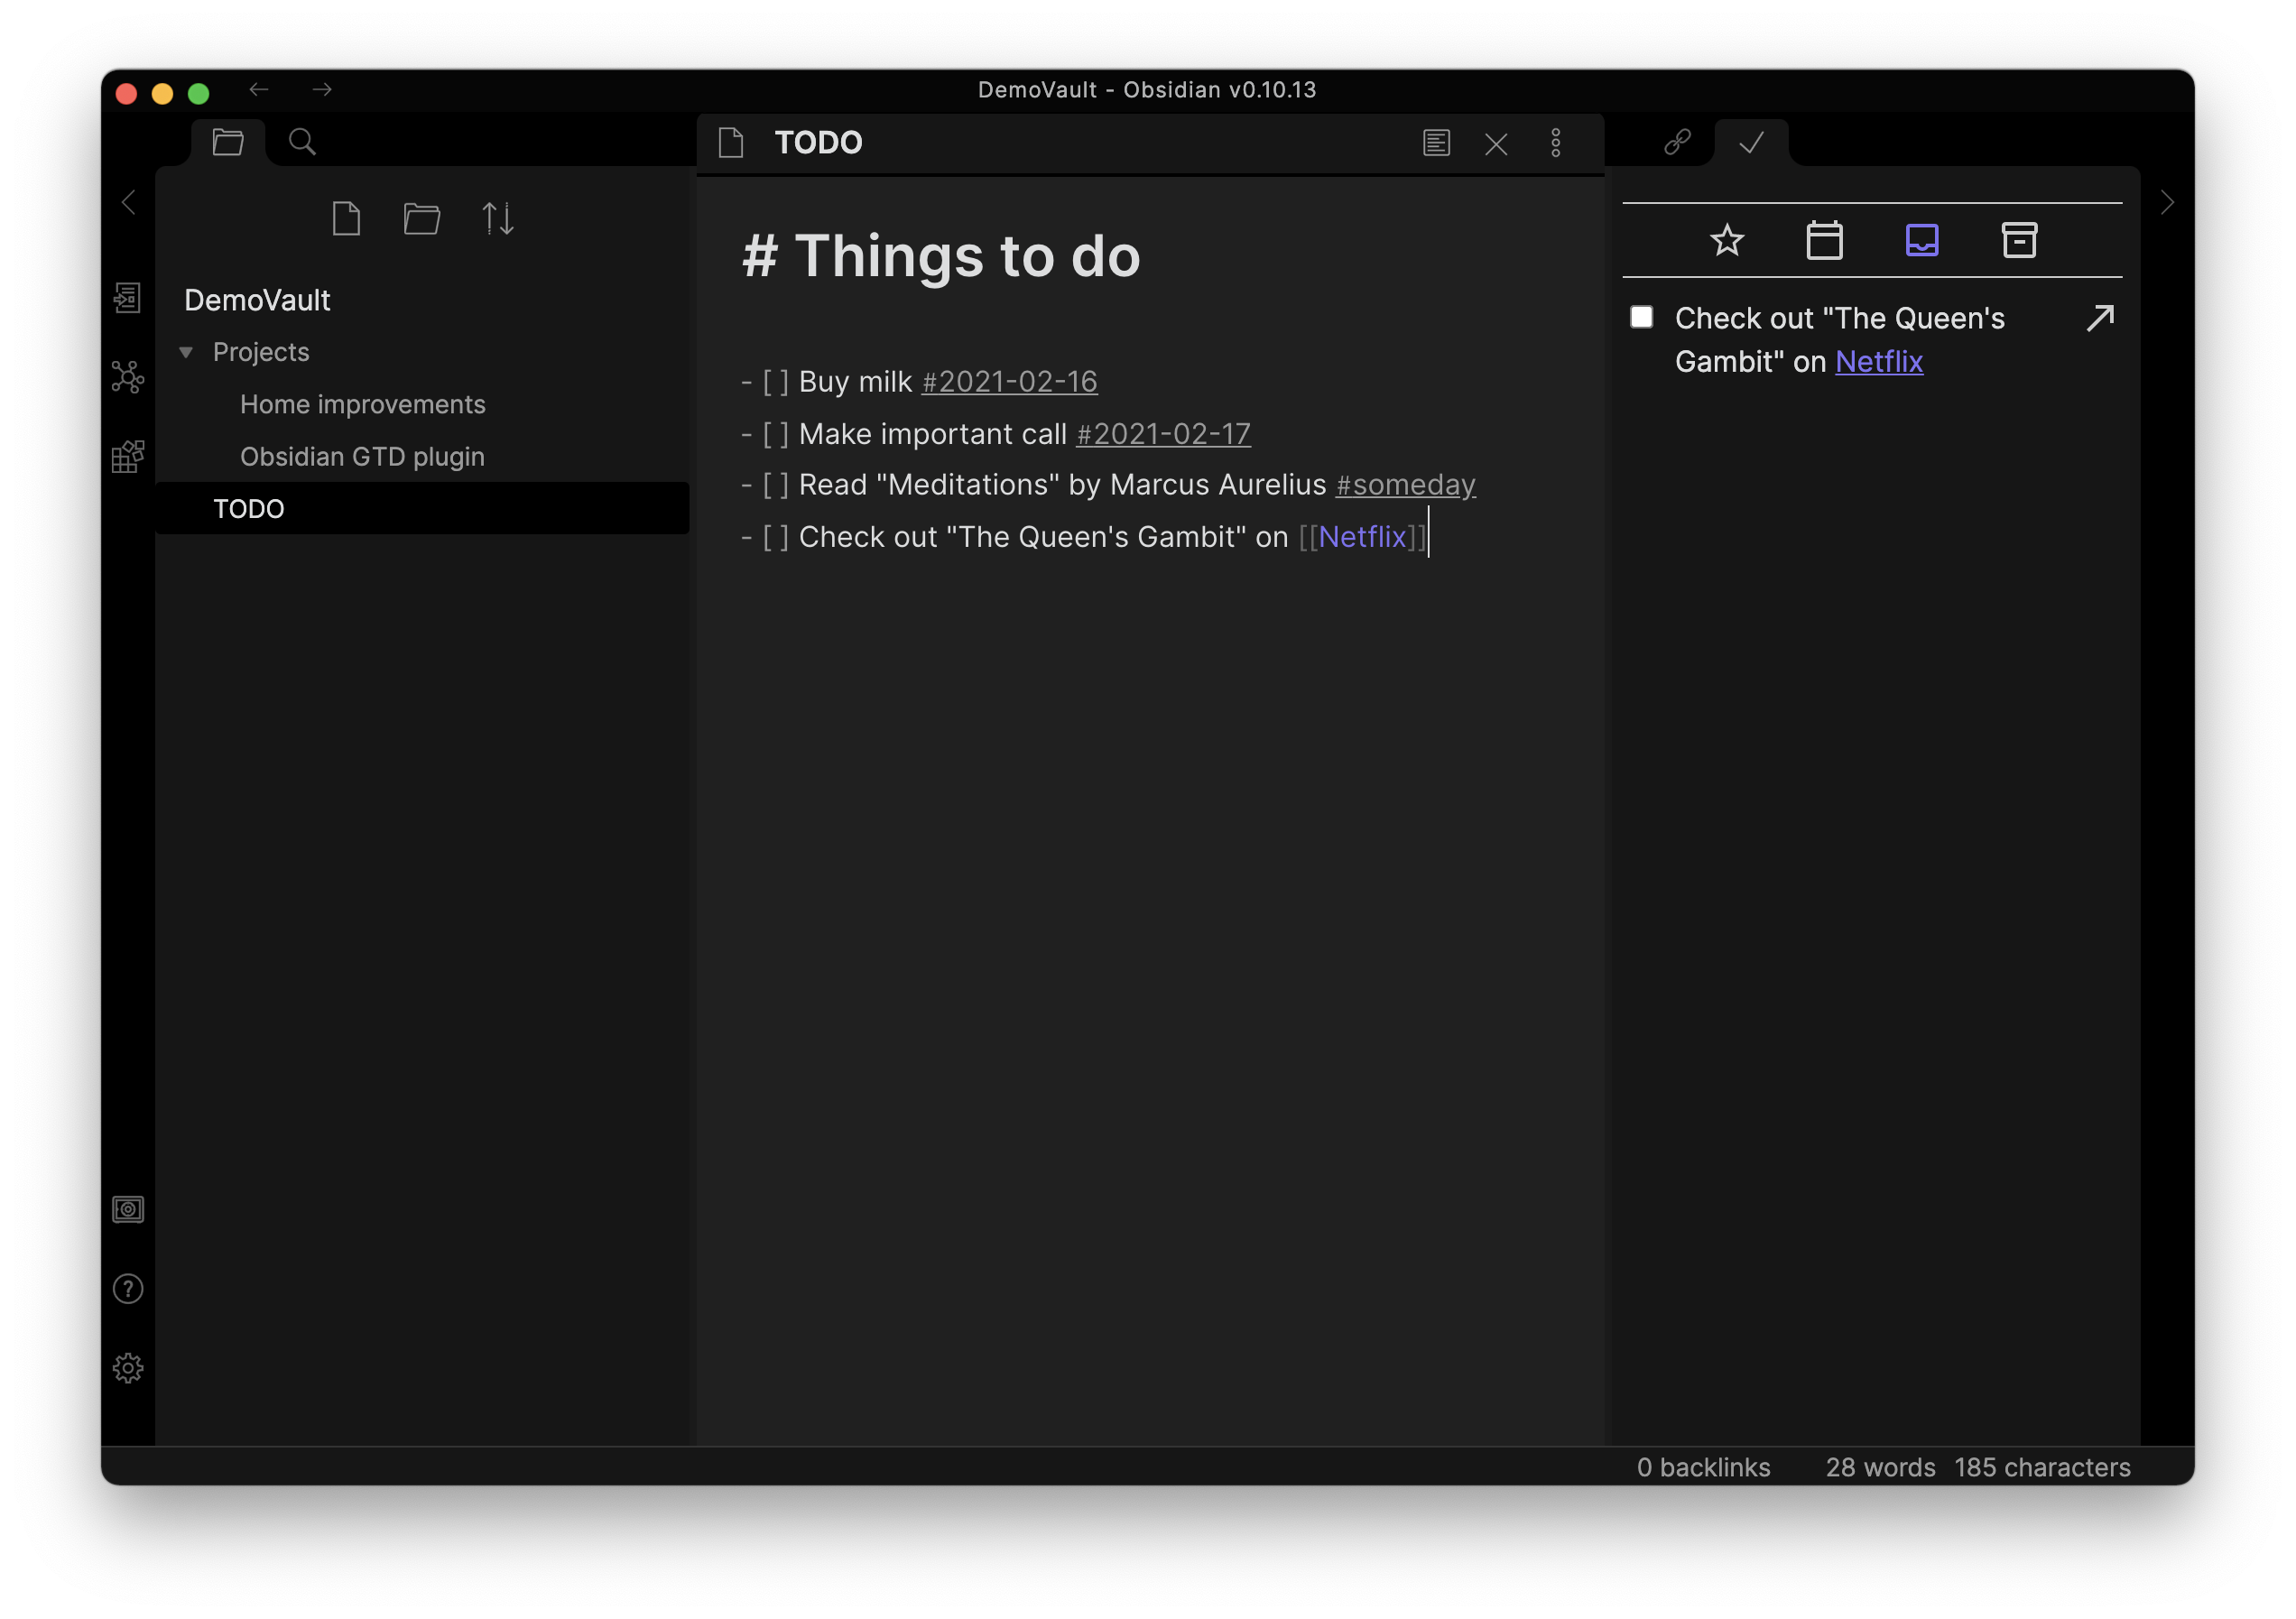Open the markdown importer ribbon icon
The height and width of the screenshot is (1619, 2296).
pyautogui.click(x=128, y=457)
